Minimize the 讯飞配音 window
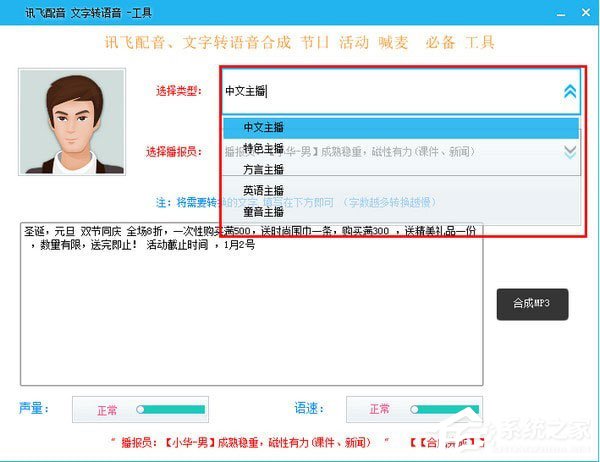 point(561,13)
